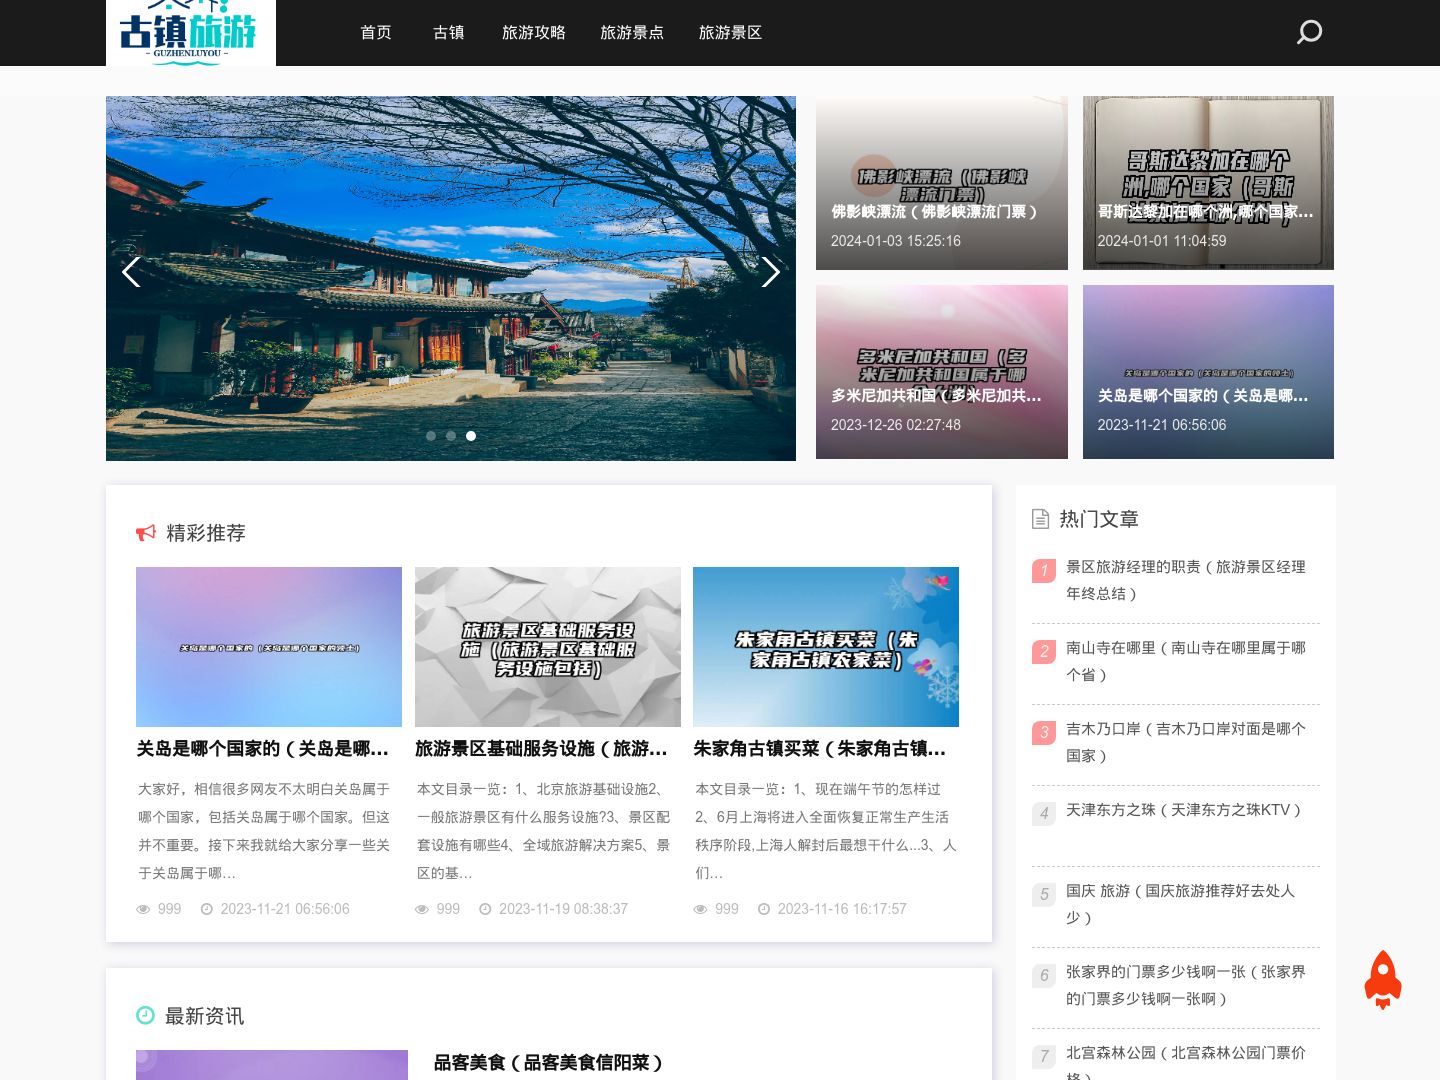
Task: Click excerpt beginning 本文目录一览：1、现在端午节
Action: pyautogui.click(x=825, y=831)
